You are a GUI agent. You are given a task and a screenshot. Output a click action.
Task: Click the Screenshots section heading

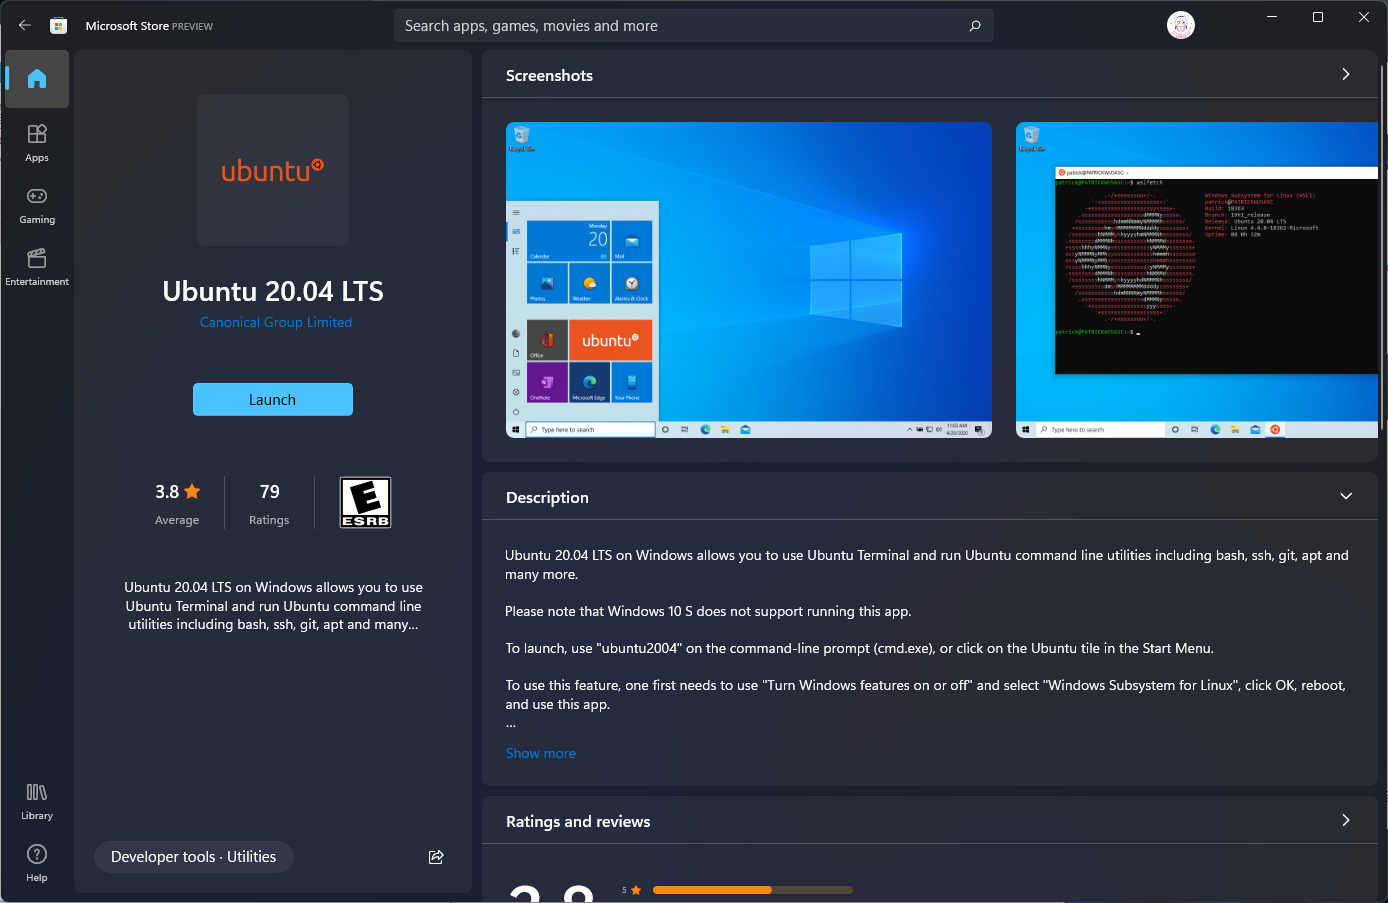click(x=549, y=75)
